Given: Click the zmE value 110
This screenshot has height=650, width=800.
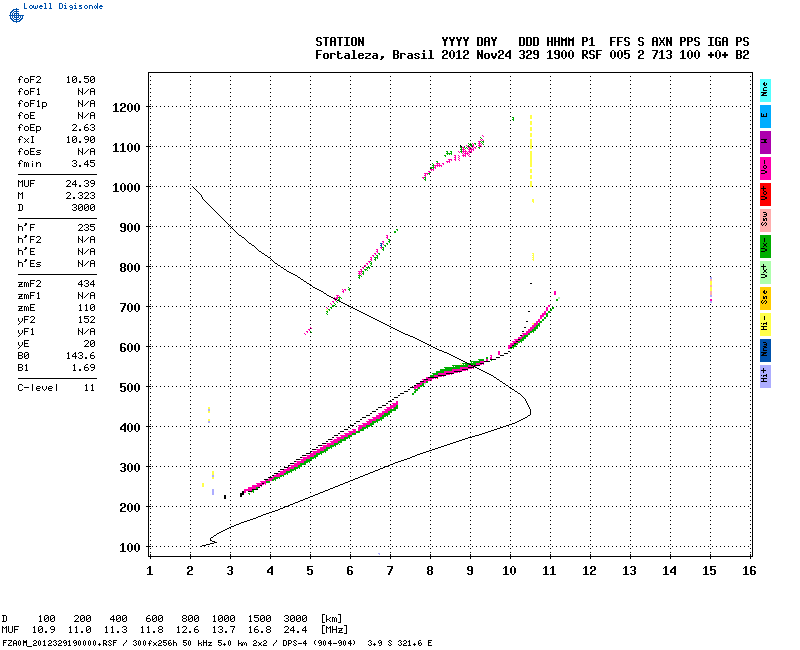Looking at the screenshot, I should point(86,308).
